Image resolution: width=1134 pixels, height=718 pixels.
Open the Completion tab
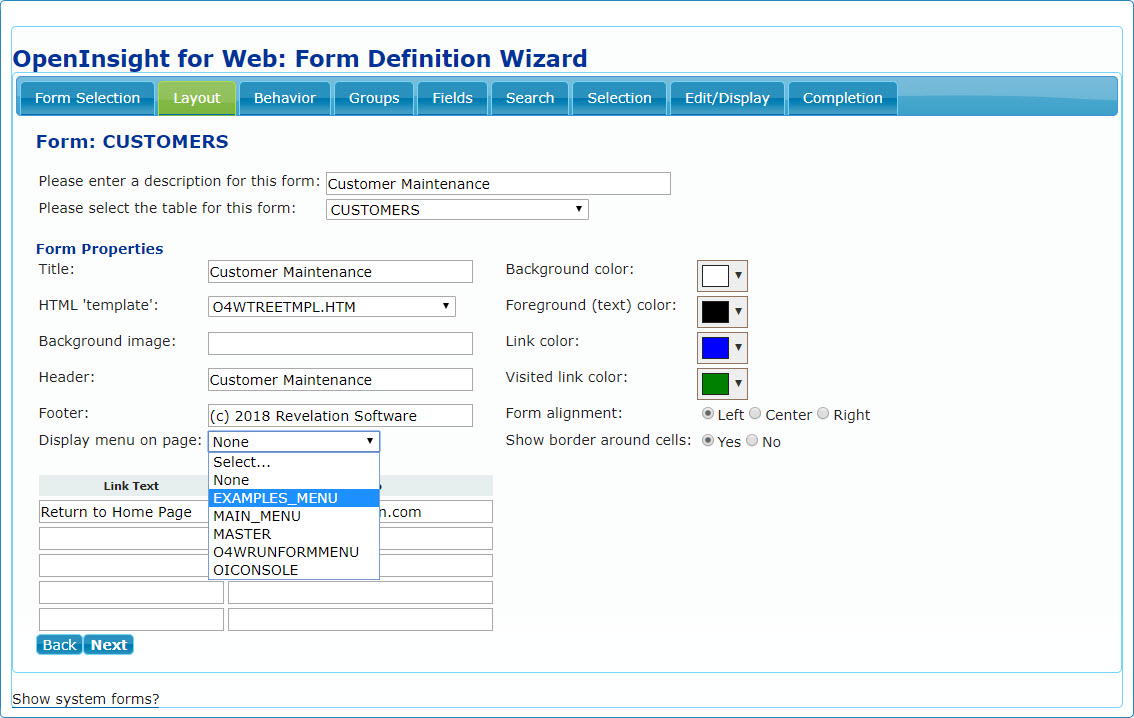tap(843, 98)
